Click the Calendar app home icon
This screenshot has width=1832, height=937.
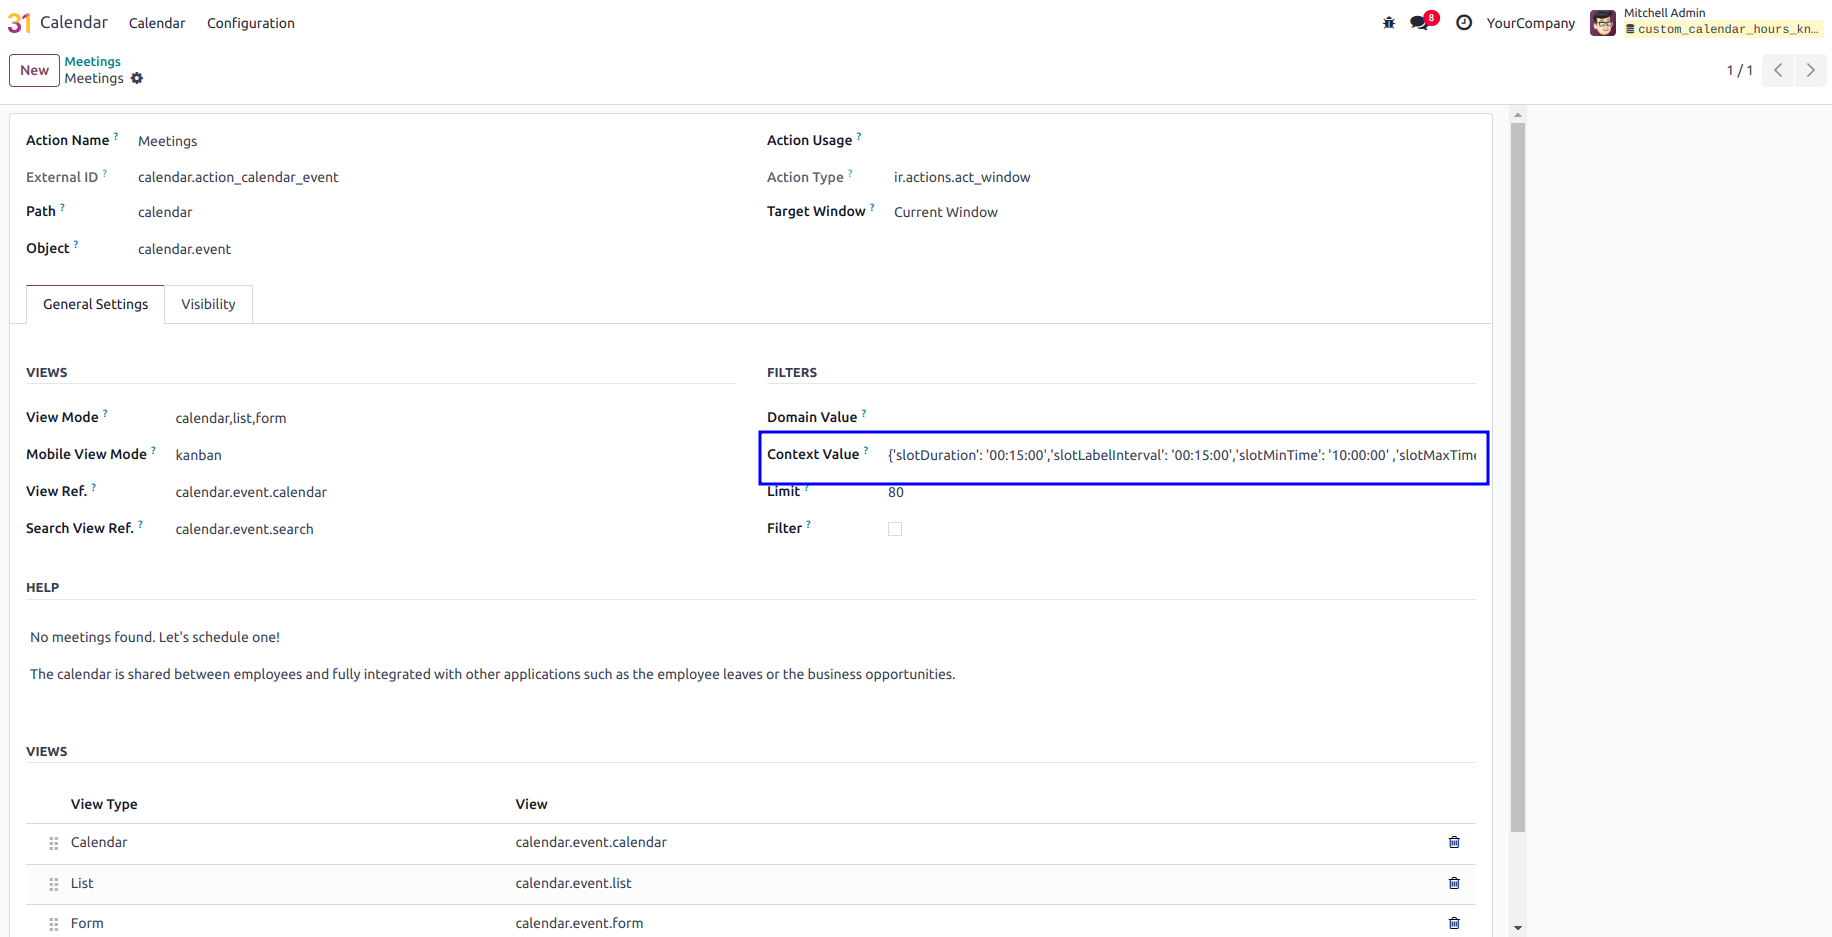coord(19,22)
